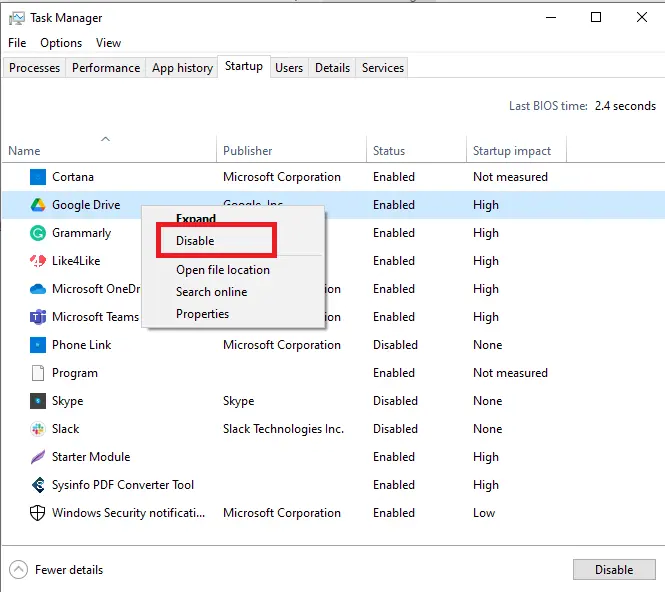The width and height of the screenshot is (665, 592).
Task: Select the Like4Like row name
Action: (76, 261)
